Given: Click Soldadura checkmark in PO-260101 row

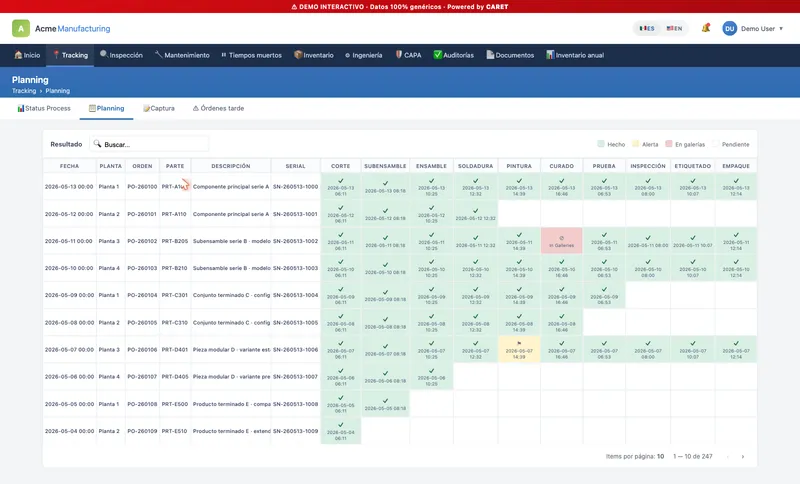Looking at the screenshot, I should pyautogui.click(x=476, y=211).
